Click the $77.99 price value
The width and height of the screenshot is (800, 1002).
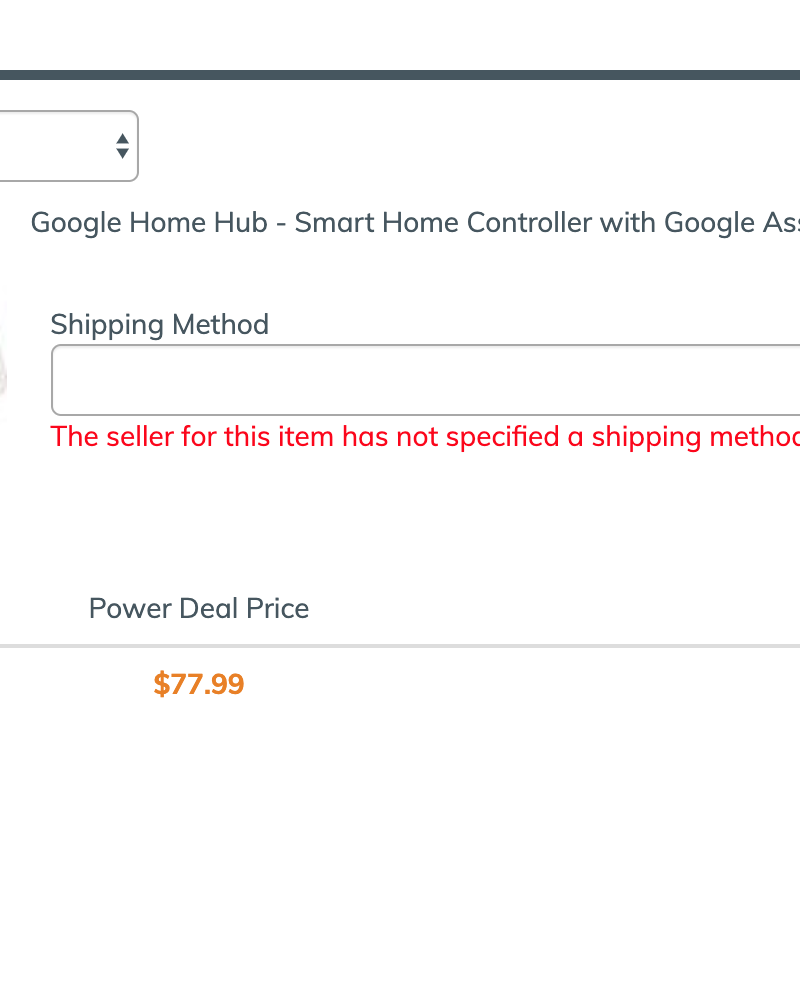tap(199, 684)
